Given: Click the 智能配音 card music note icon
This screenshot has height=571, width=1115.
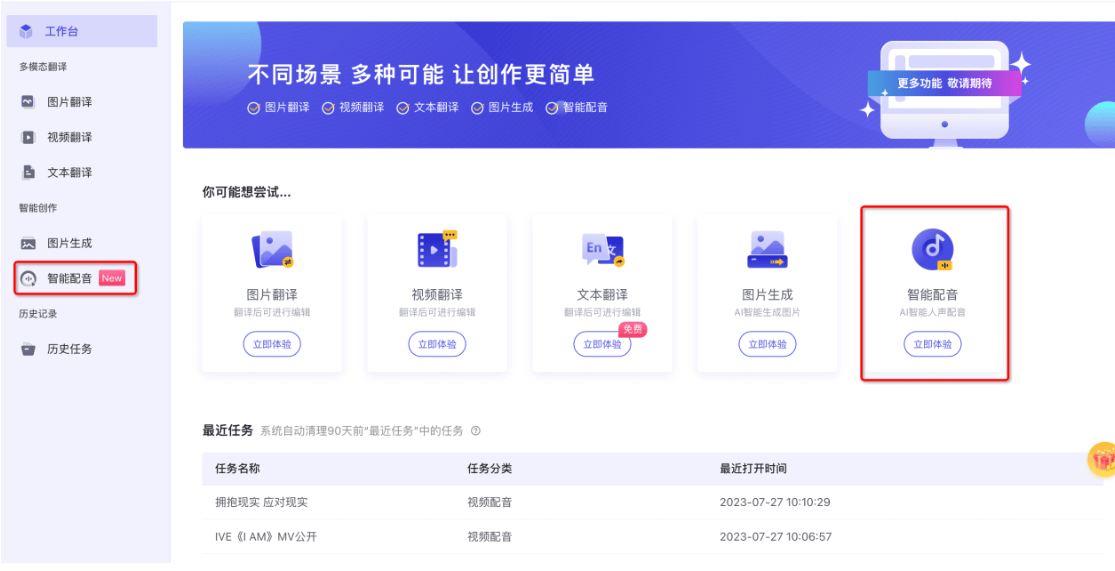Looking at the screenshot, I should (x=932, y=250).
